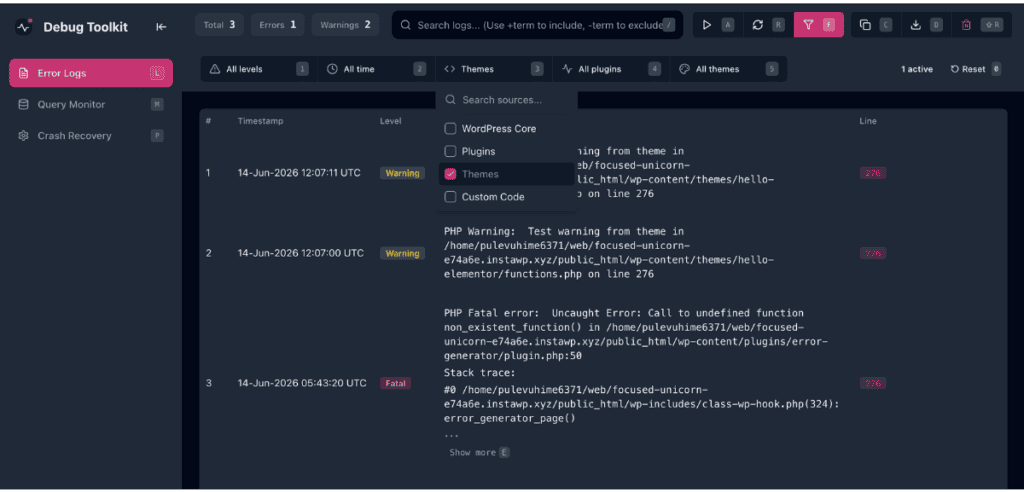Click the Debug Toolkit logo icon

[x=24, y=27]
